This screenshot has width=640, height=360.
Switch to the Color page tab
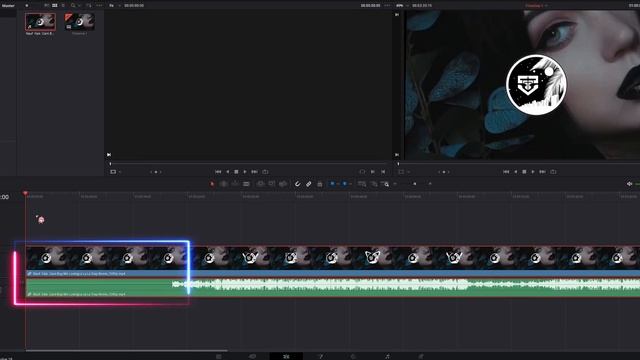[353, 356]
